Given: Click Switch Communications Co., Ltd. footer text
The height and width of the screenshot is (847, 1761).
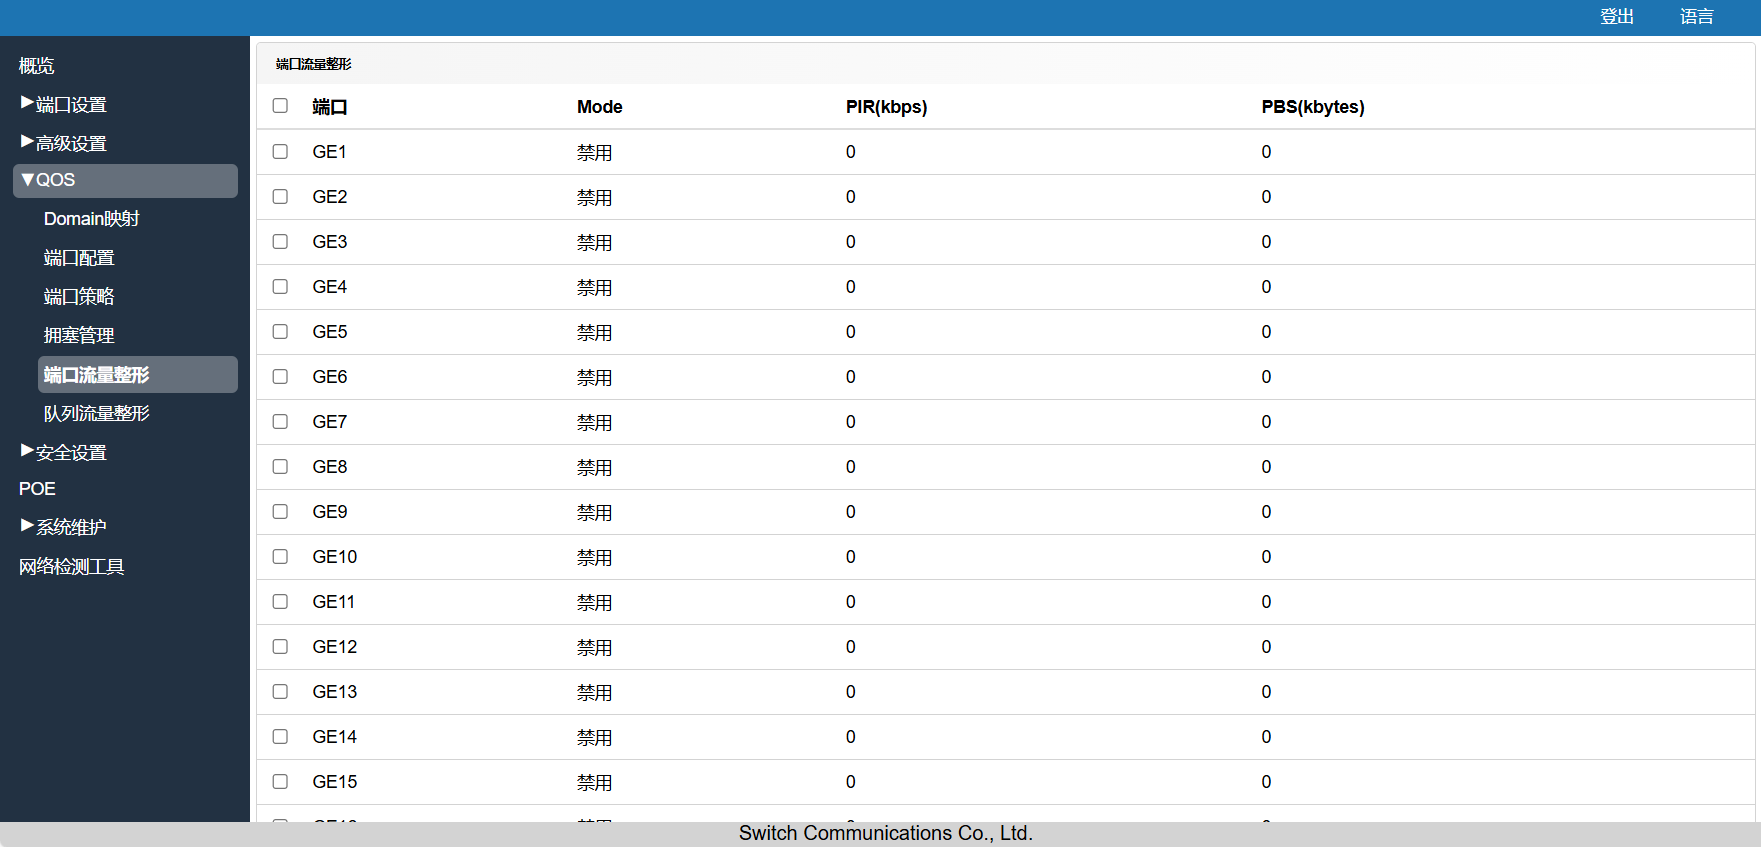Looking at the screenshot, I should point(886,833).
